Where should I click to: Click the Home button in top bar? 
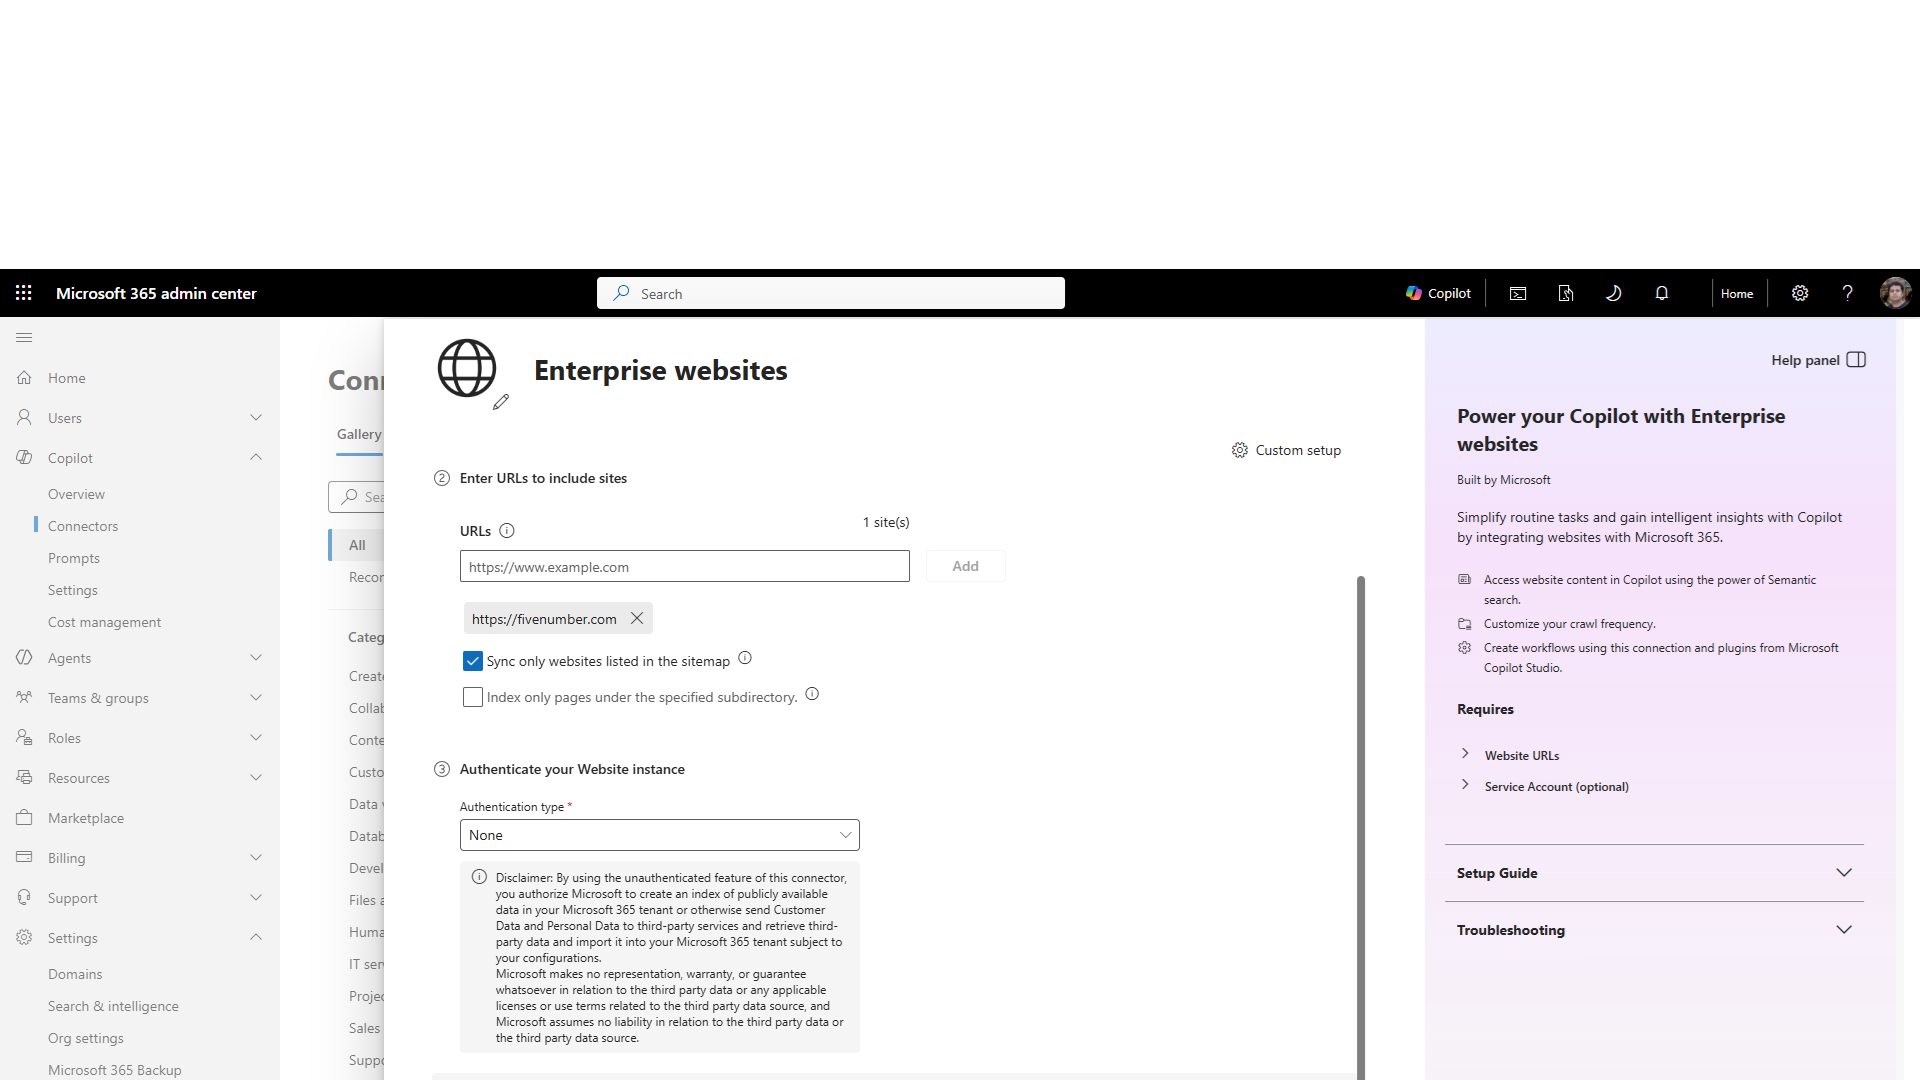coord(1737,293)
